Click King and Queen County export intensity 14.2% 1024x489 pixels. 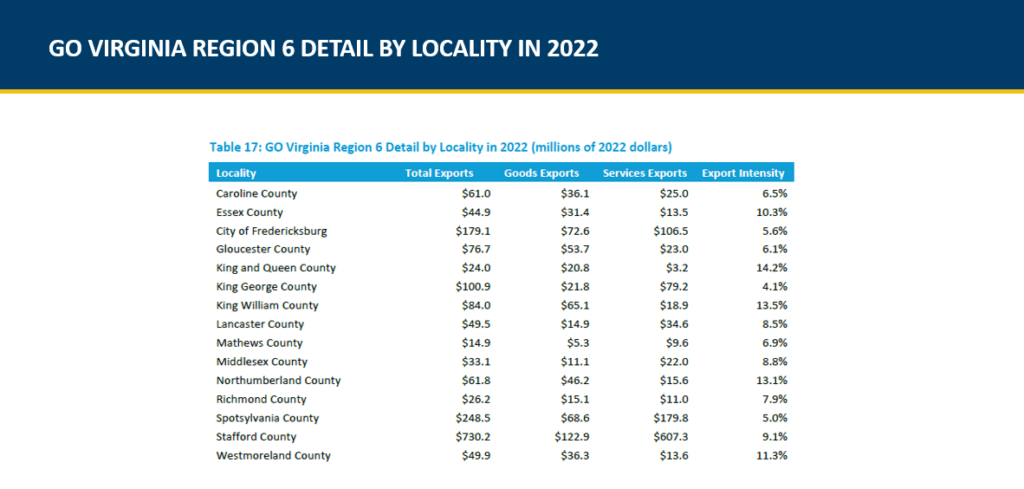point(770,268)
